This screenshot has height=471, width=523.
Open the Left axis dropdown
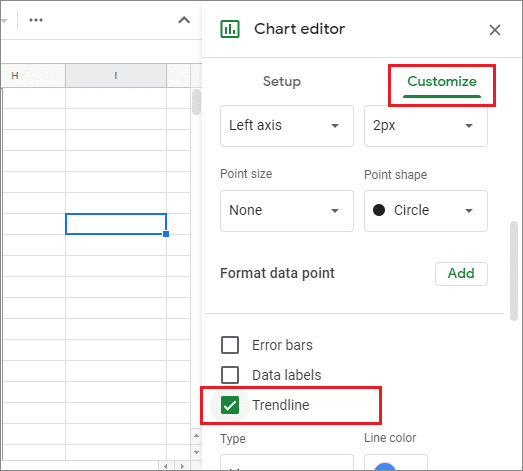pyautogui.click(x=287, y=126)
